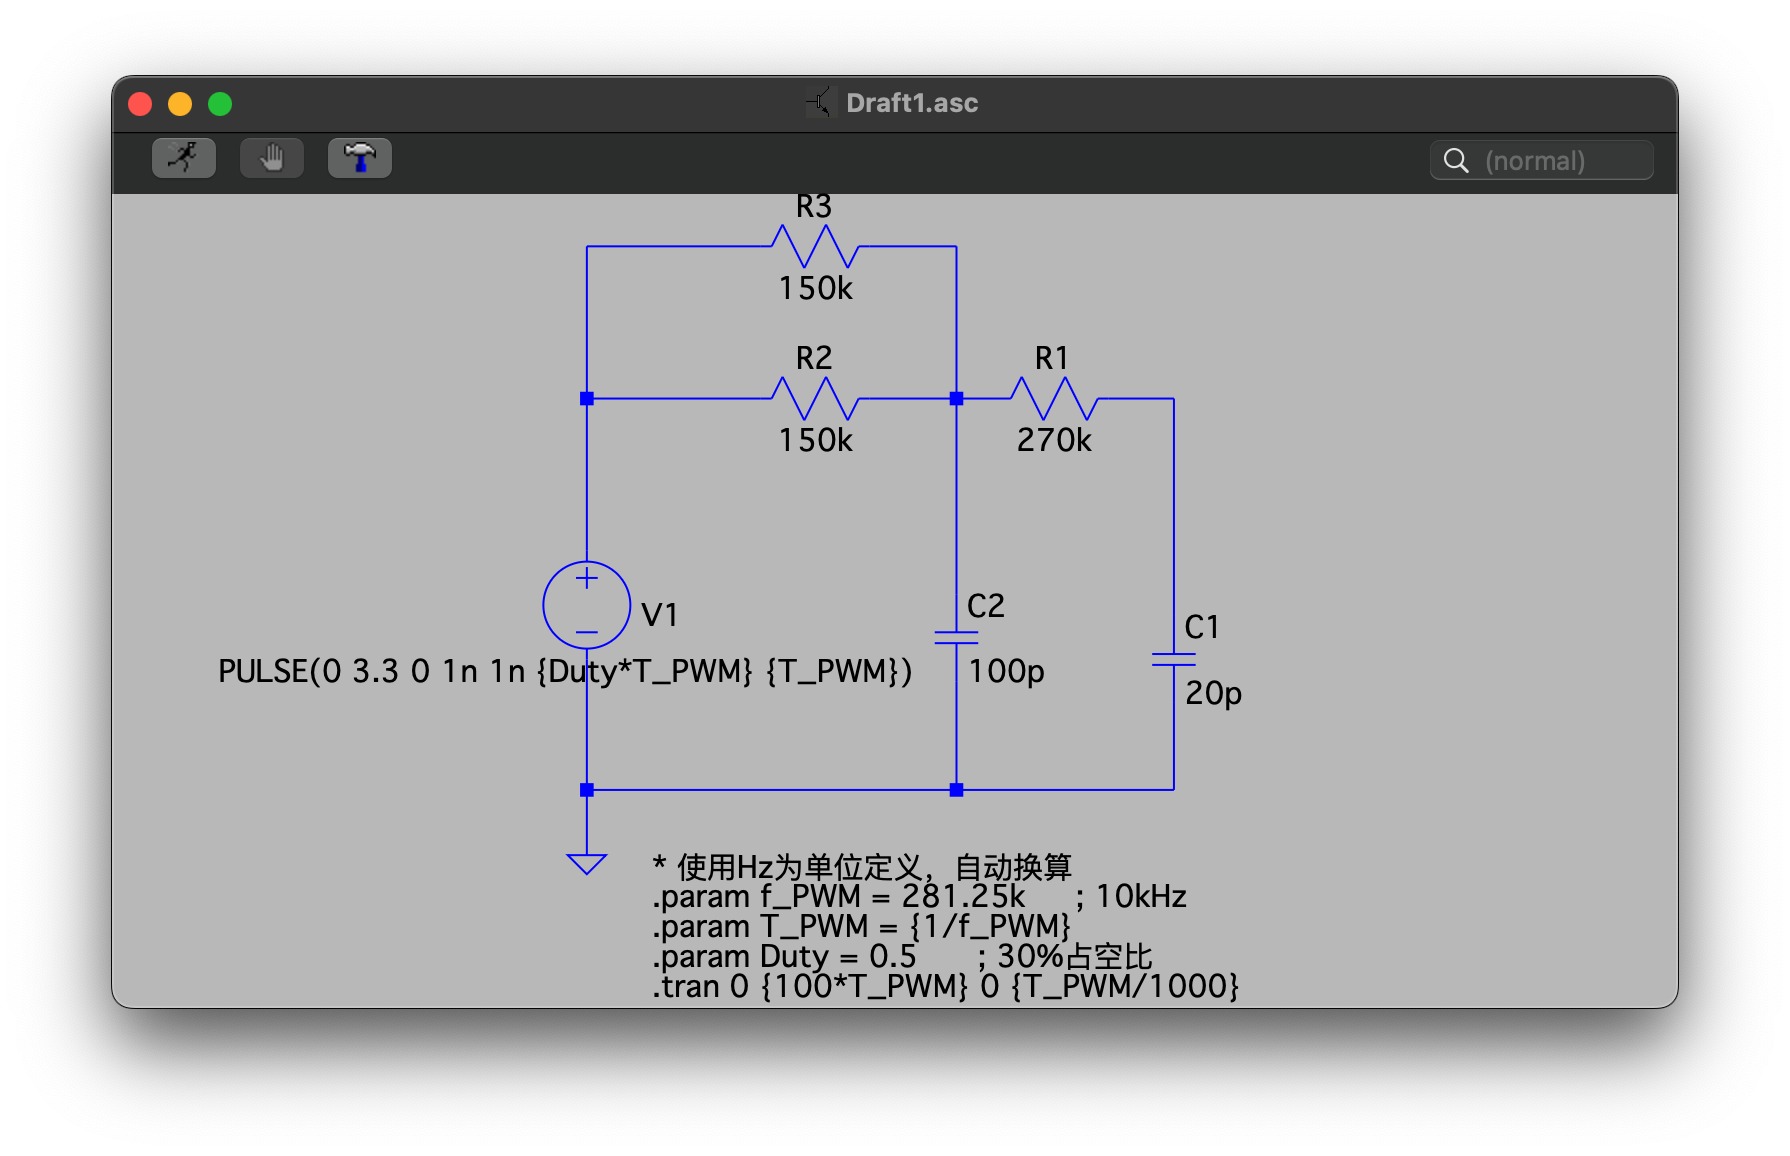Click the 20p value of C1
The height and width of the screenshot is (1156, 1790).
(x=1213, y=693)
